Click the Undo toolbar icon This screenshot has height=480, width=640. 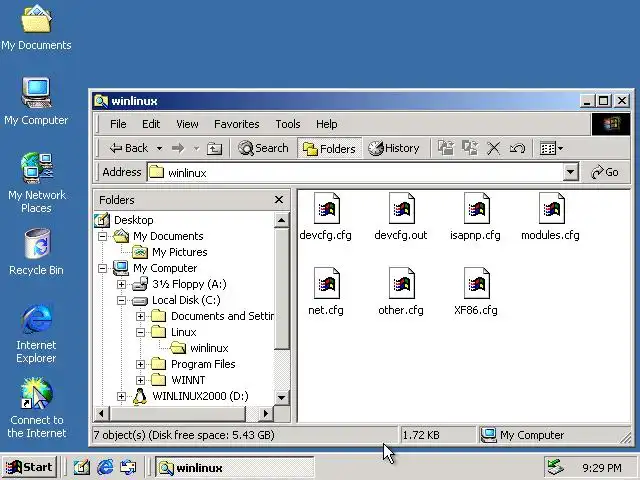tap(517, 148)
